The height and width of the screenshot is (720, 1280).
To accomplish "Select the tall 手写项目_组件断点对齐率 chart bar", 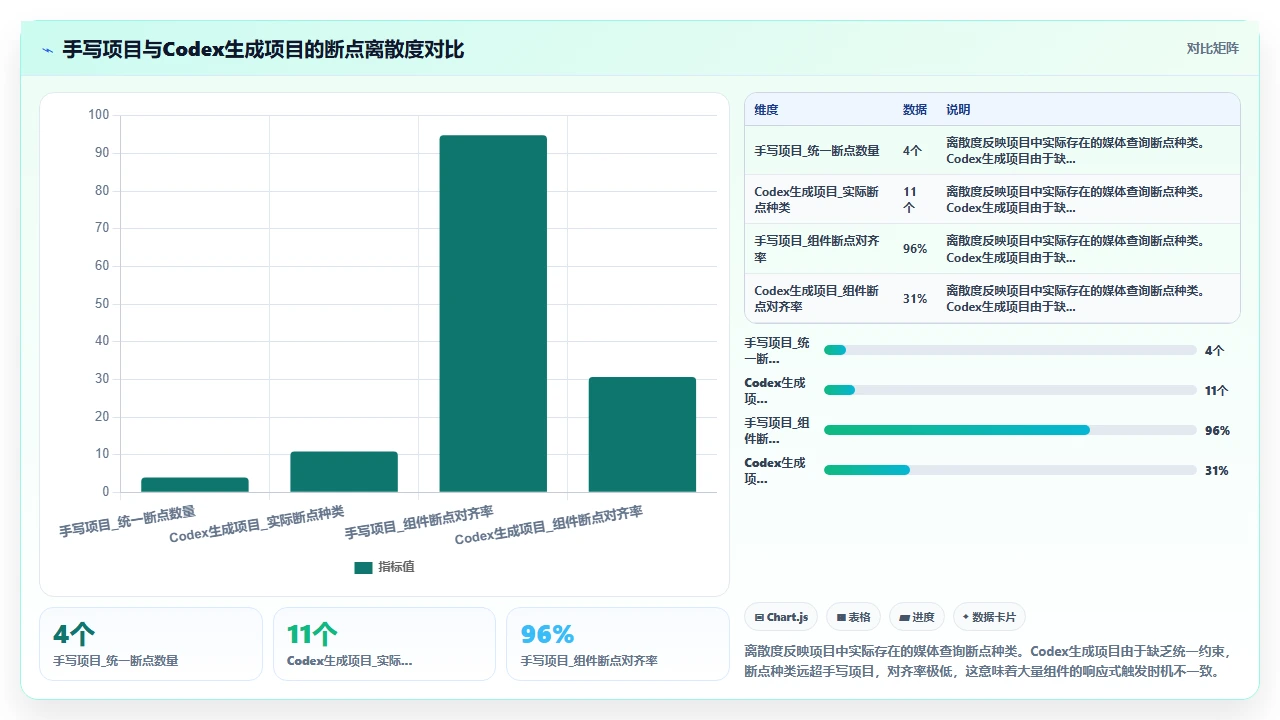I will [493, 314].
